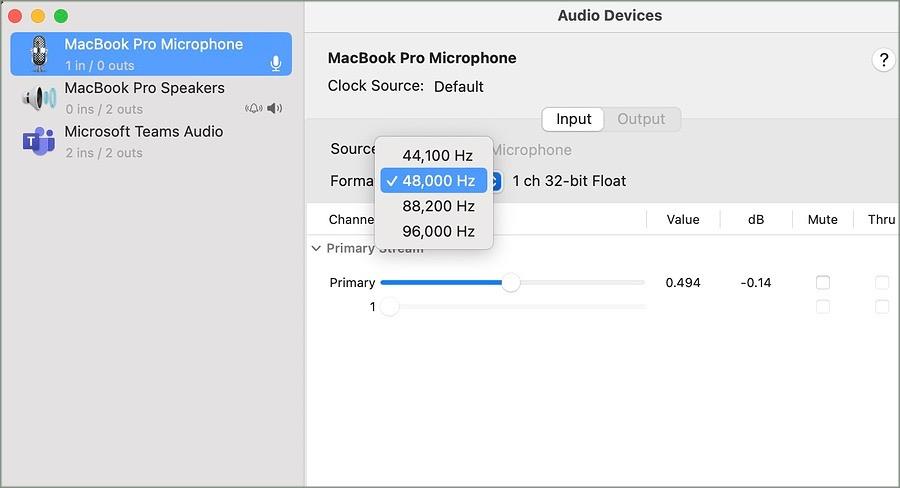This screenshot has height=488, width=900.
Task: Click the dB column header
Action: 756,219
